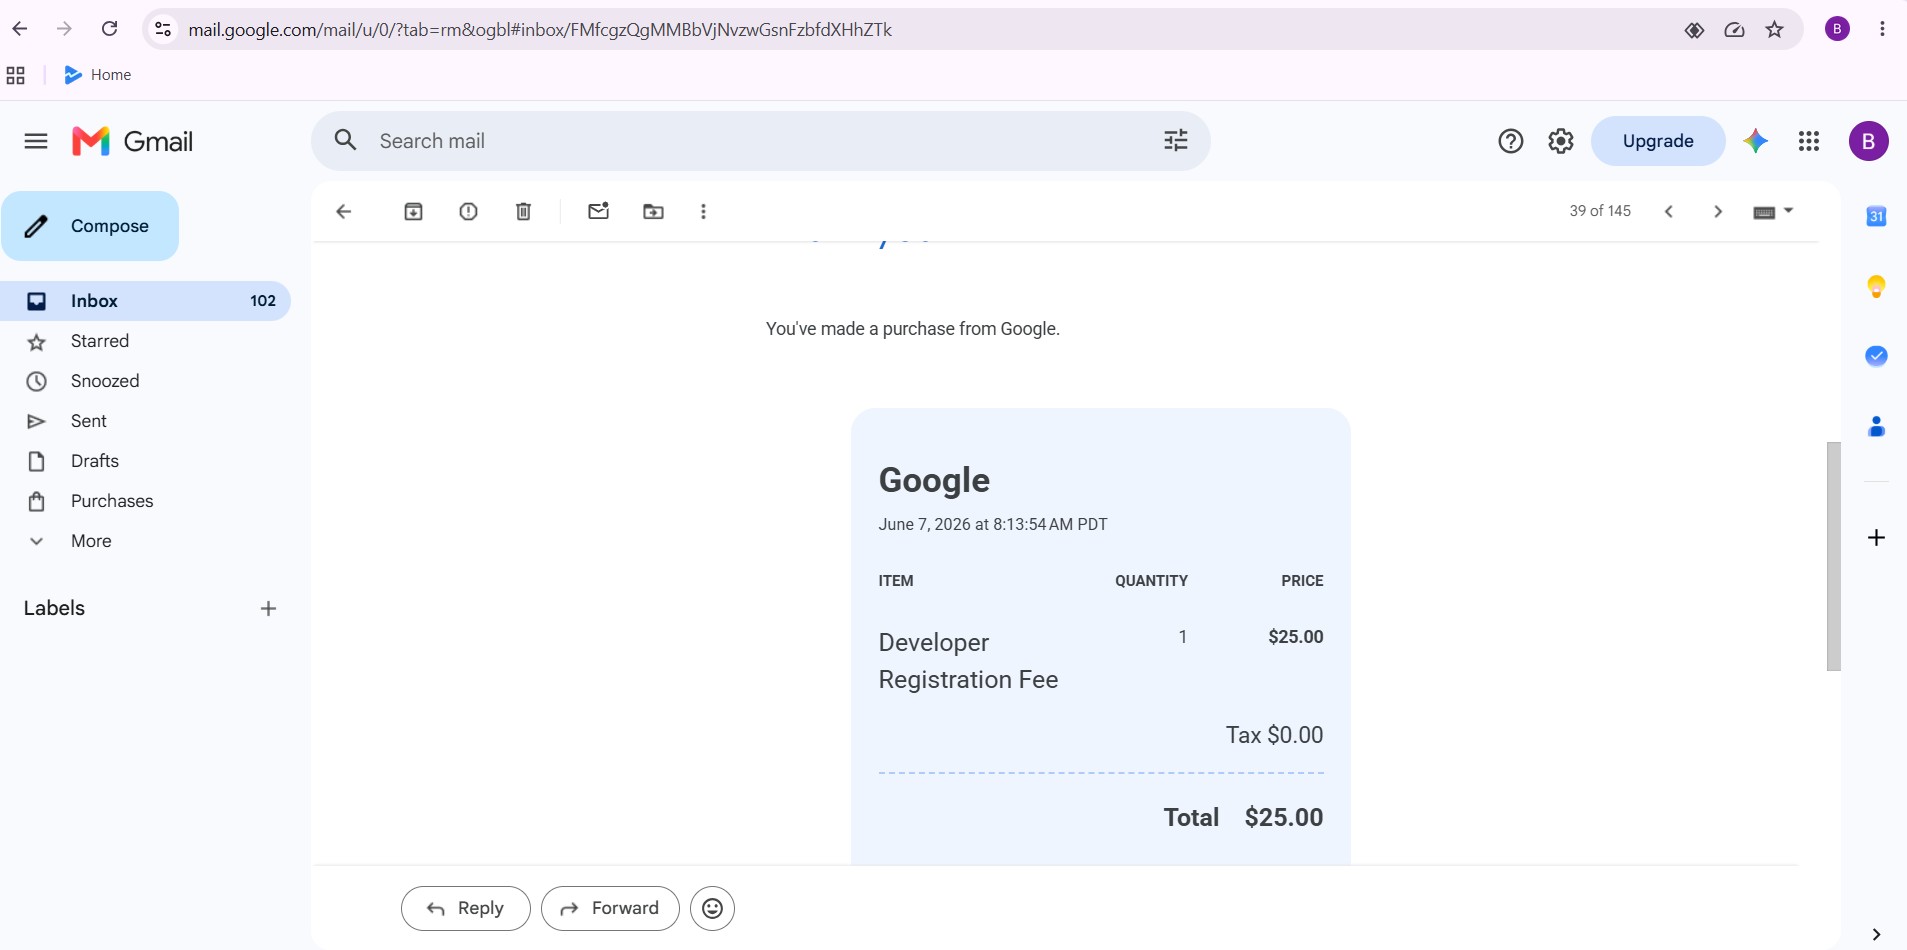Open tab groups grid icon in bookmarks bar
Viewport: 1907px width, 950px height.
16,75
